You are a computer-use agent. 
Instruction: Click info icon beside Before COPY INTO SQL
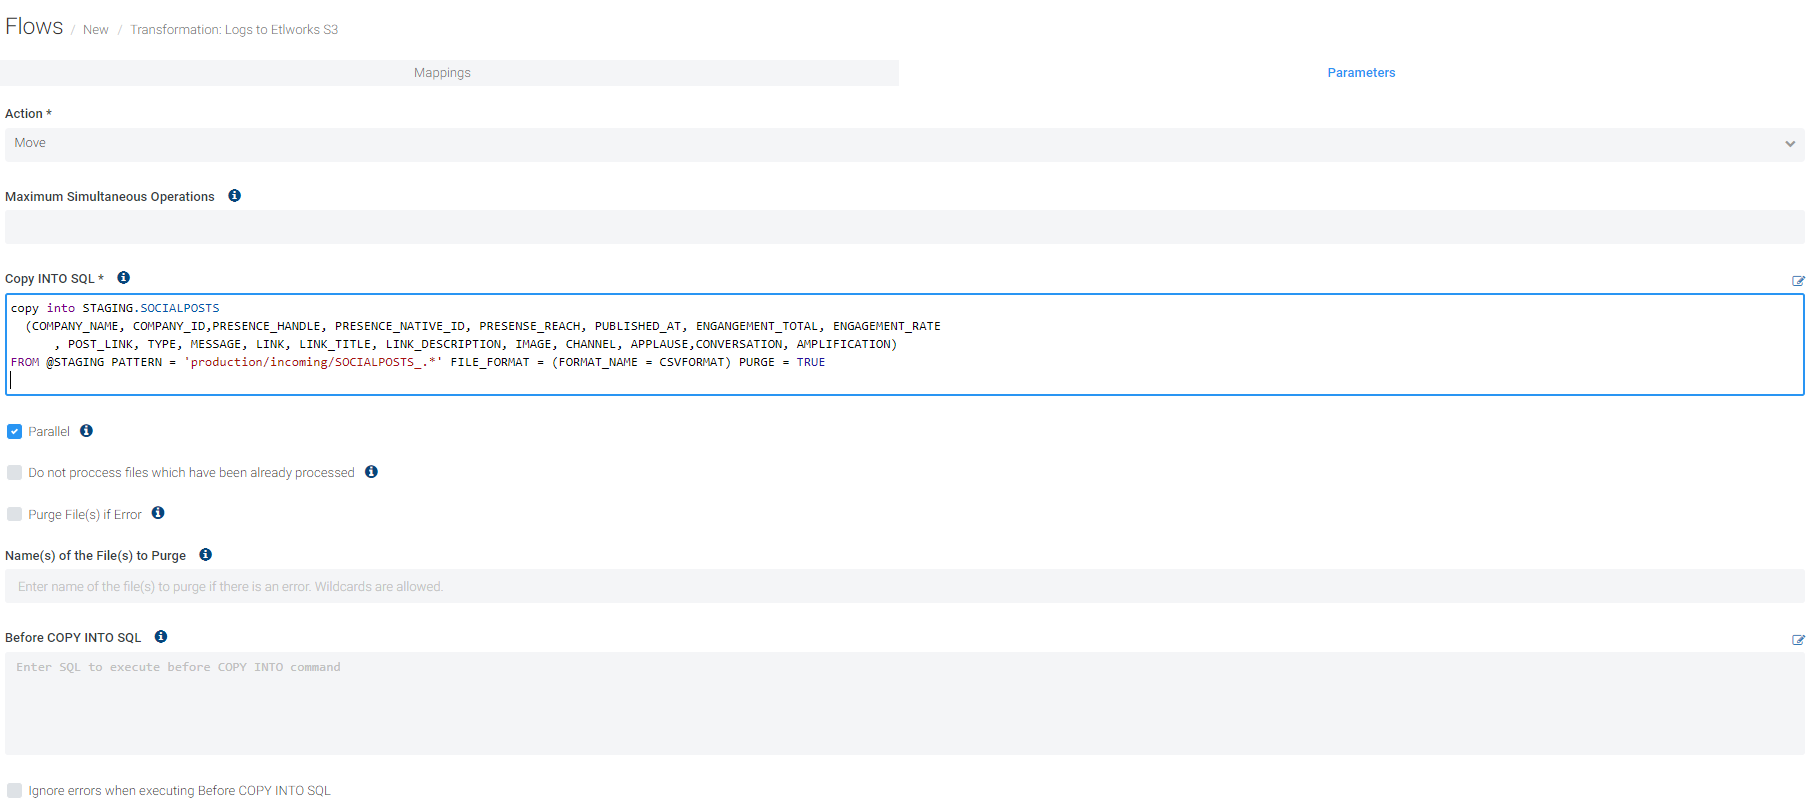click(x=161, y=637)
